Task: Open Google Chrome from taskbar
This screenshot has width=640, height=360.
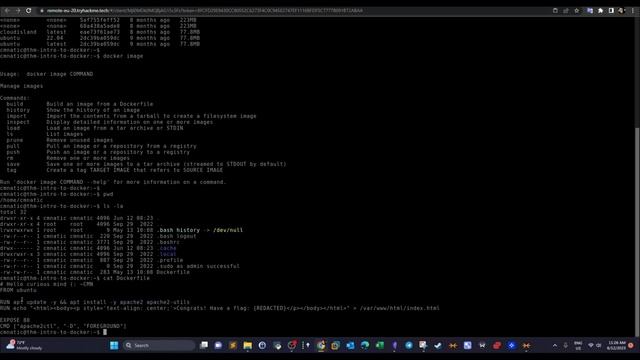Action: [321, 345]
